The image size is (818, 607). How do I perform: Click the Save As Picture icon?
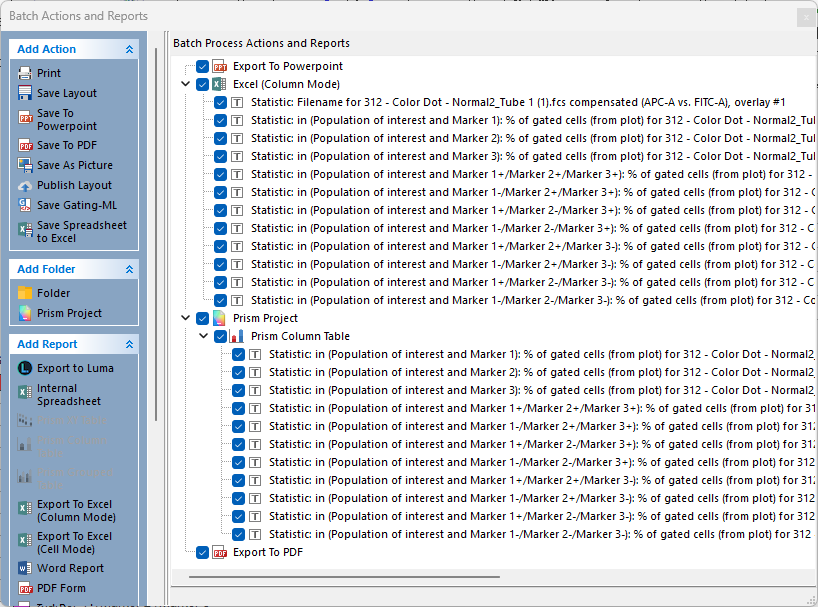point(25,165)
